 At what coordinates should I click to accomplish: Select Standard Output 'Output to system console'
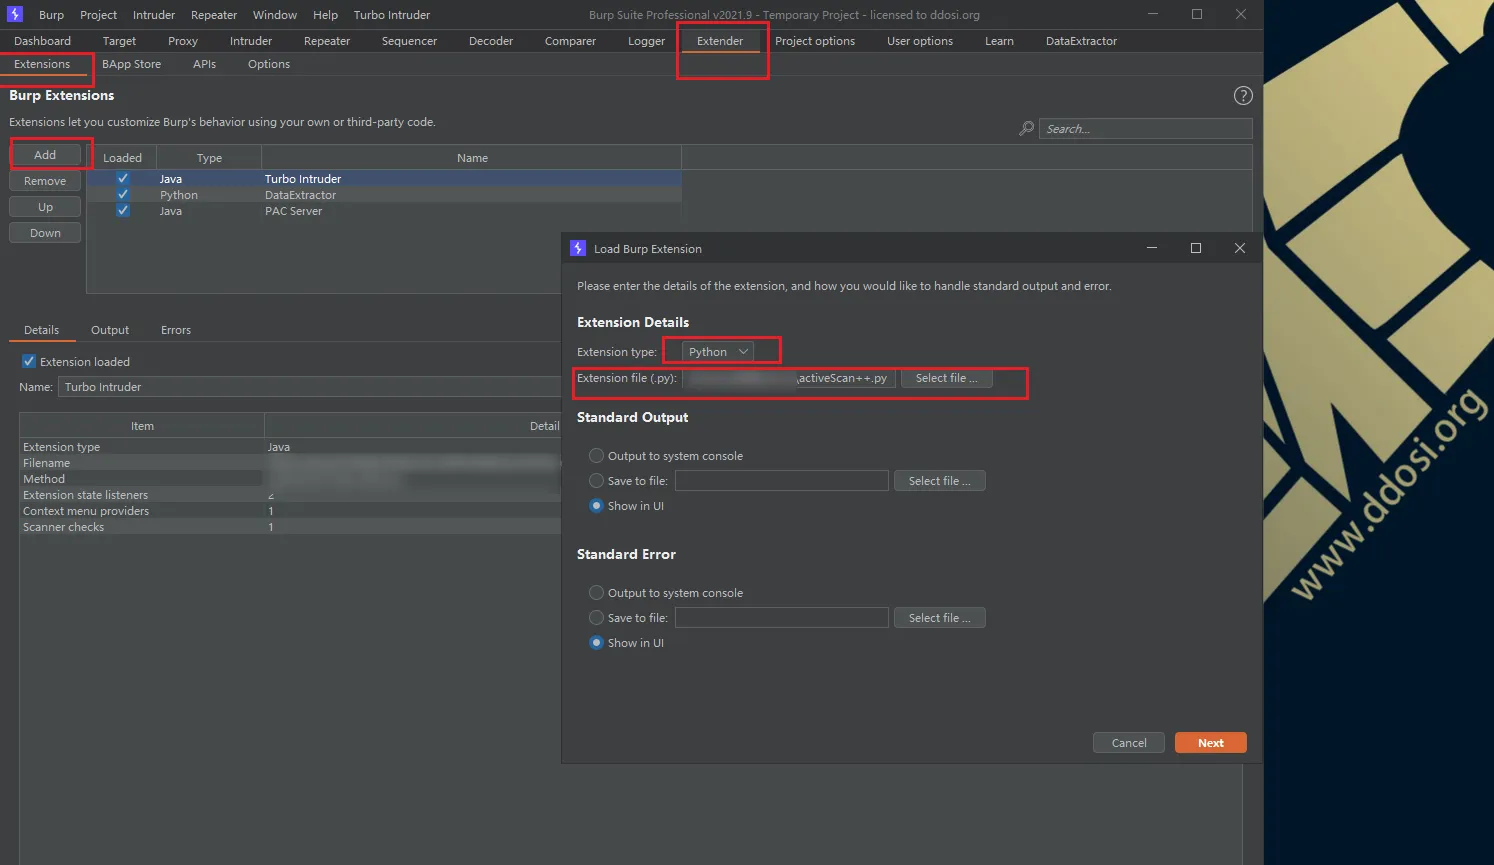coord(596,455)
